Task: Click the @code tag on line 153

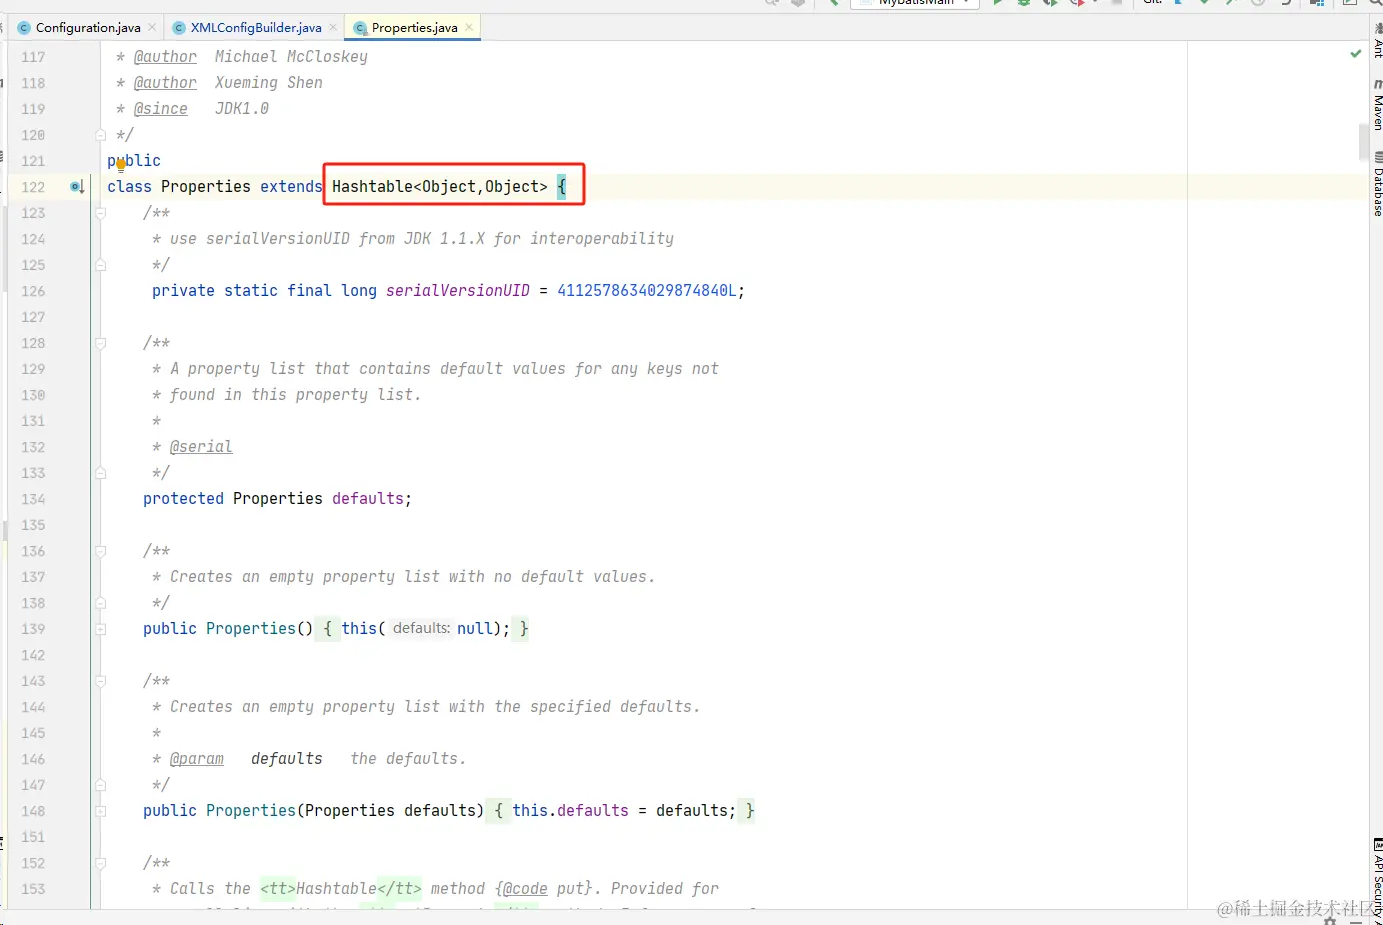Action: [x=525, y=889]
